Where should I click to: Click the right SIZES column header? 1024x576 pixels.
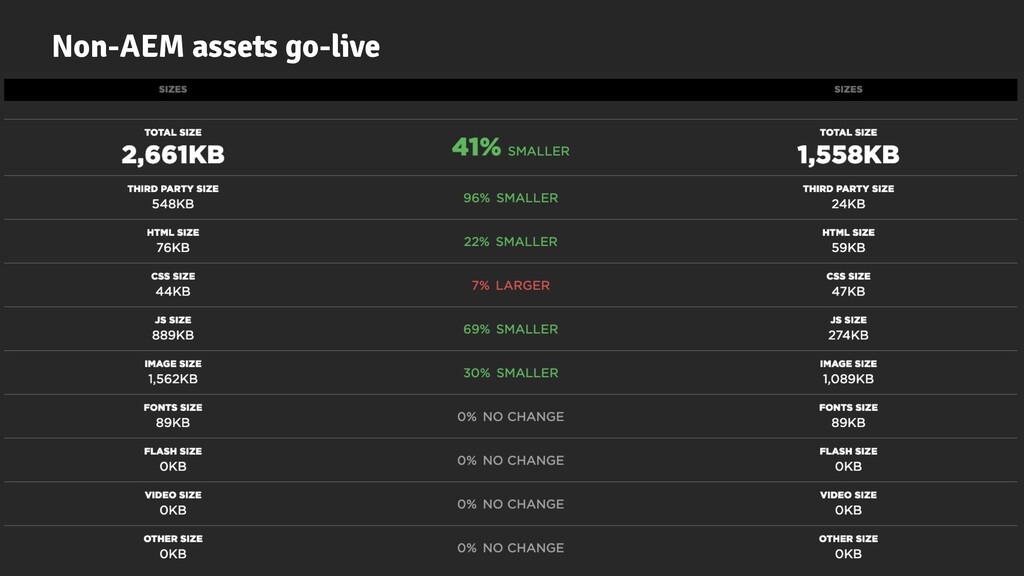pyautogui.click(x=848, y=89)
